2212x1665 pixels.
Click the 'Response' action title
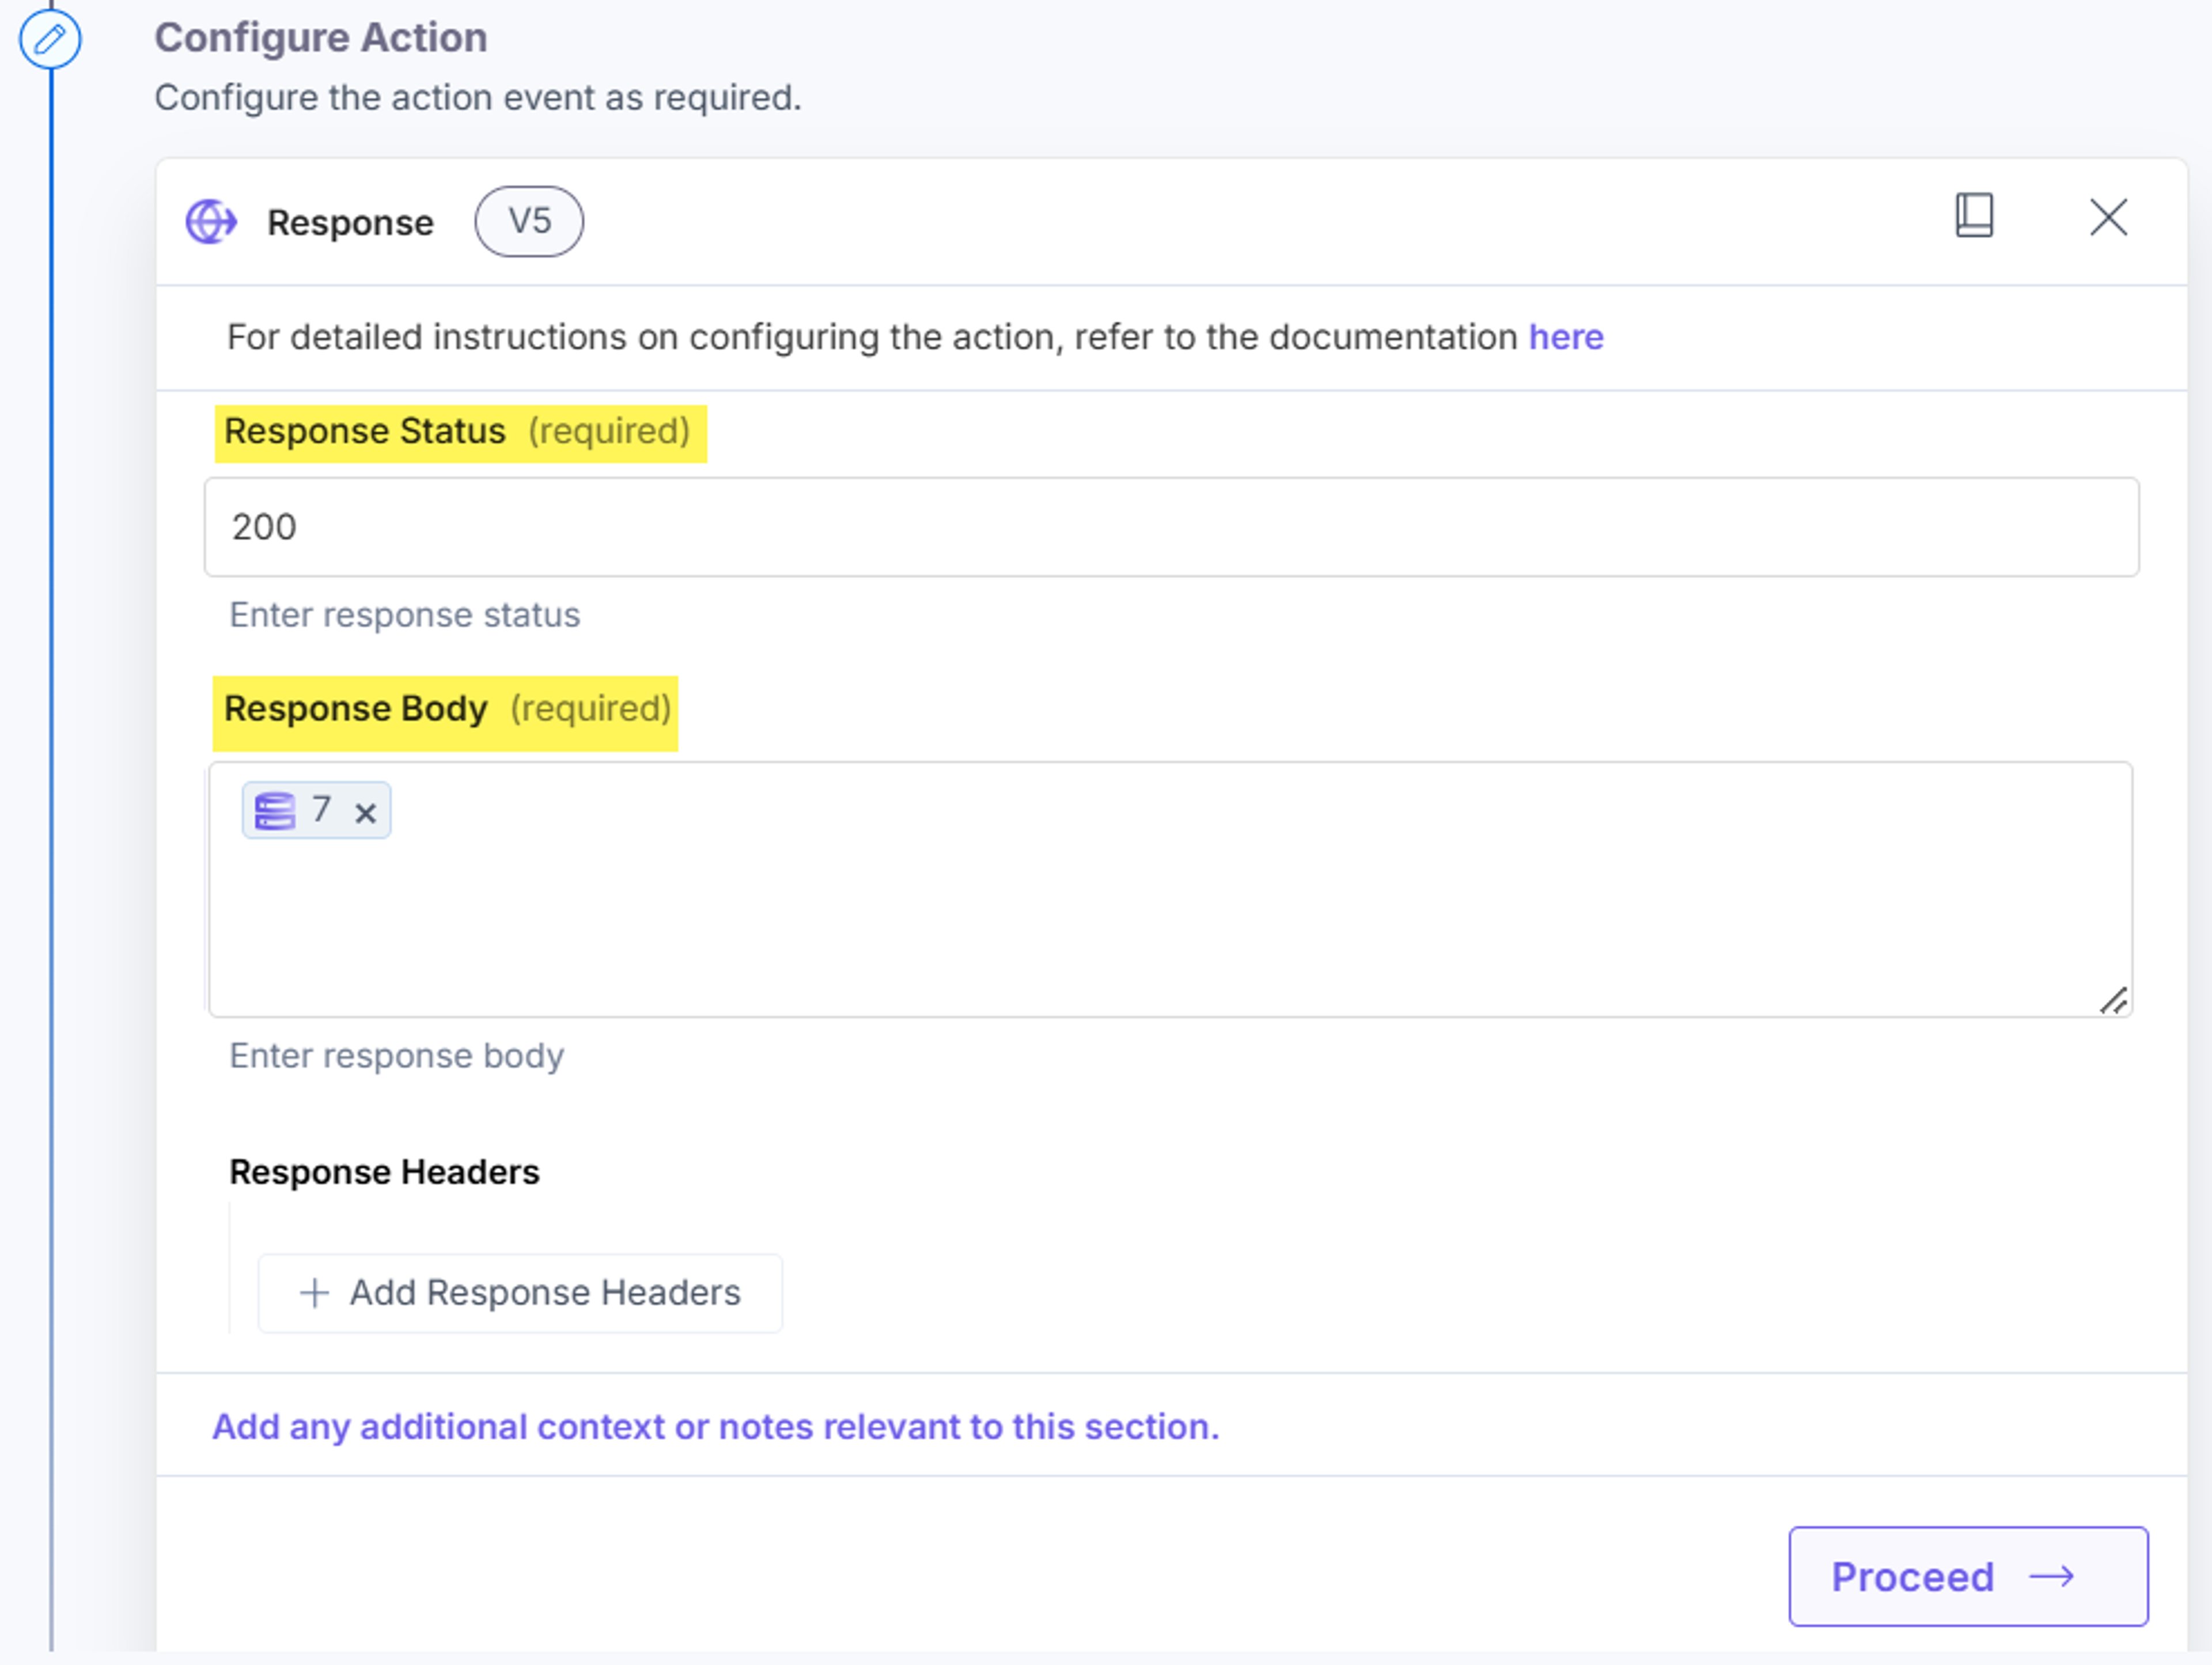point(350,223)
